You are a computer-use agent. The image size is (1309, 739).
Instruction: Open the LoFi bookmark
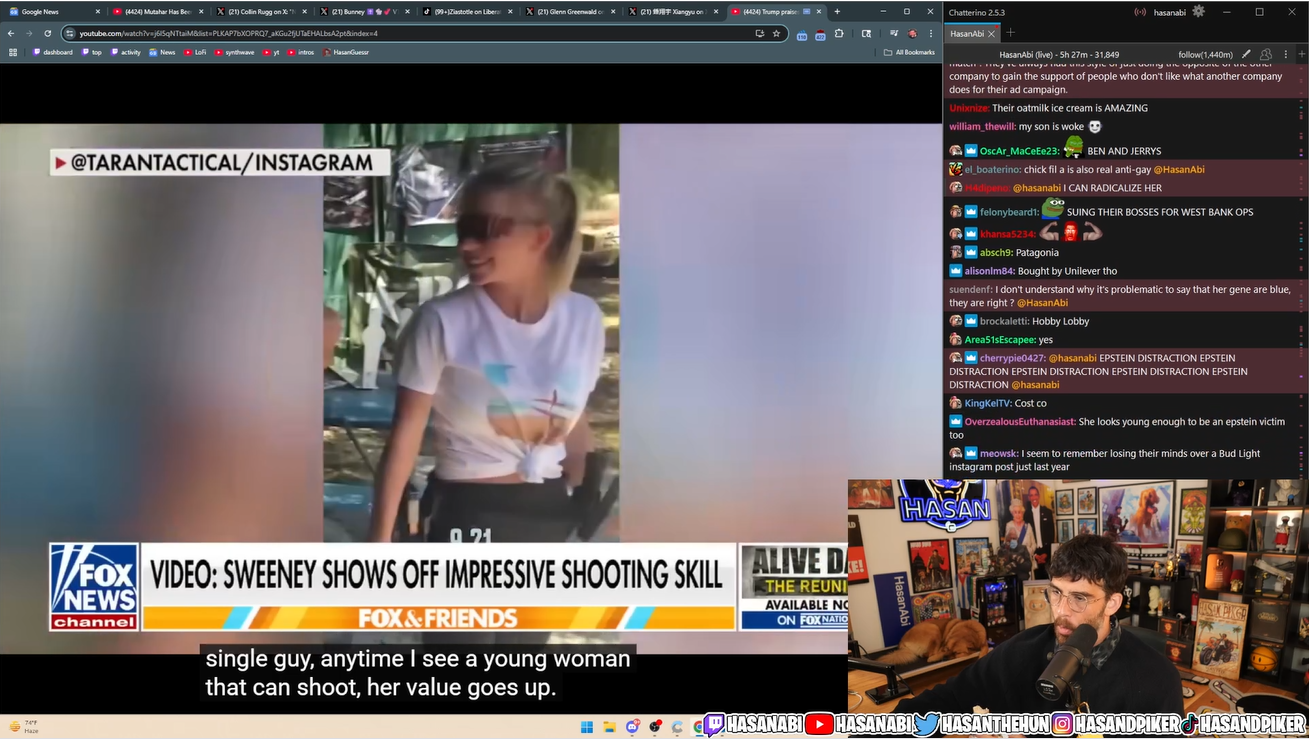click(195, 52)
